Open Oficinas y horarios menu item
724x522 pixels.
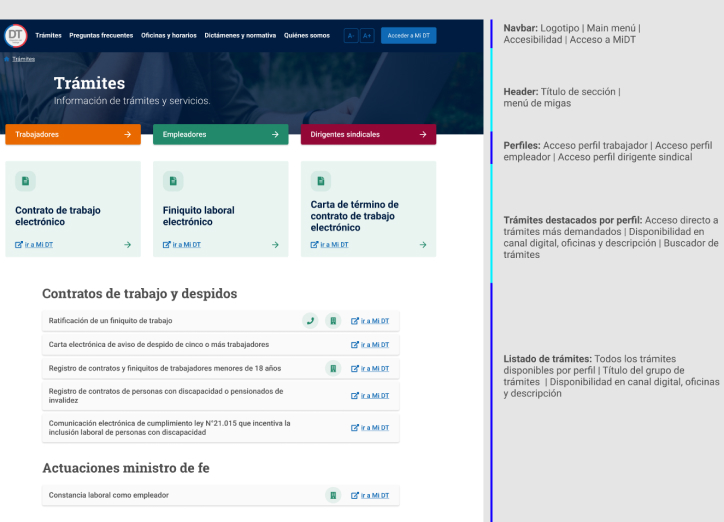click(x=169, y=36)
